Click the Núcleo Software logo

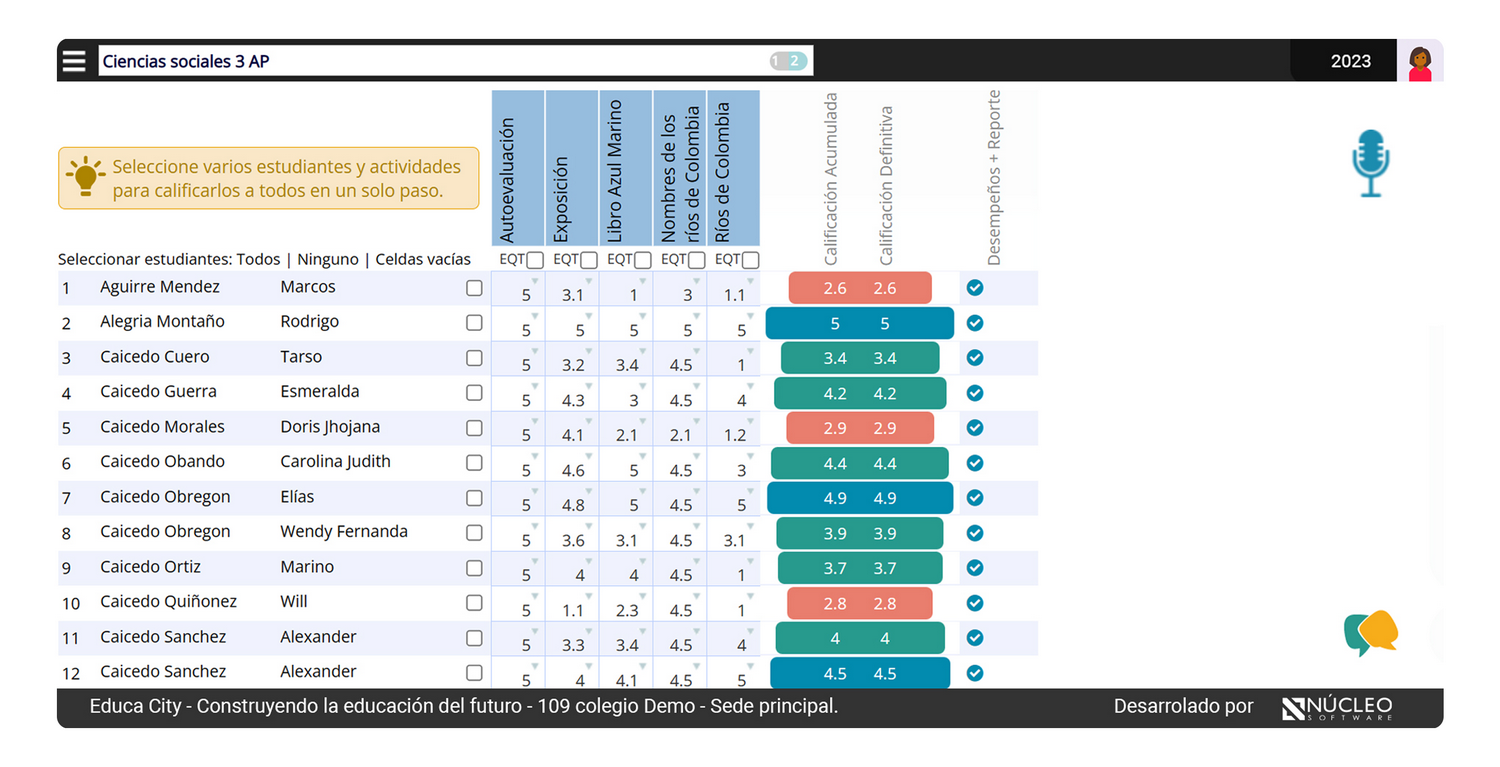pos(1337,707)
